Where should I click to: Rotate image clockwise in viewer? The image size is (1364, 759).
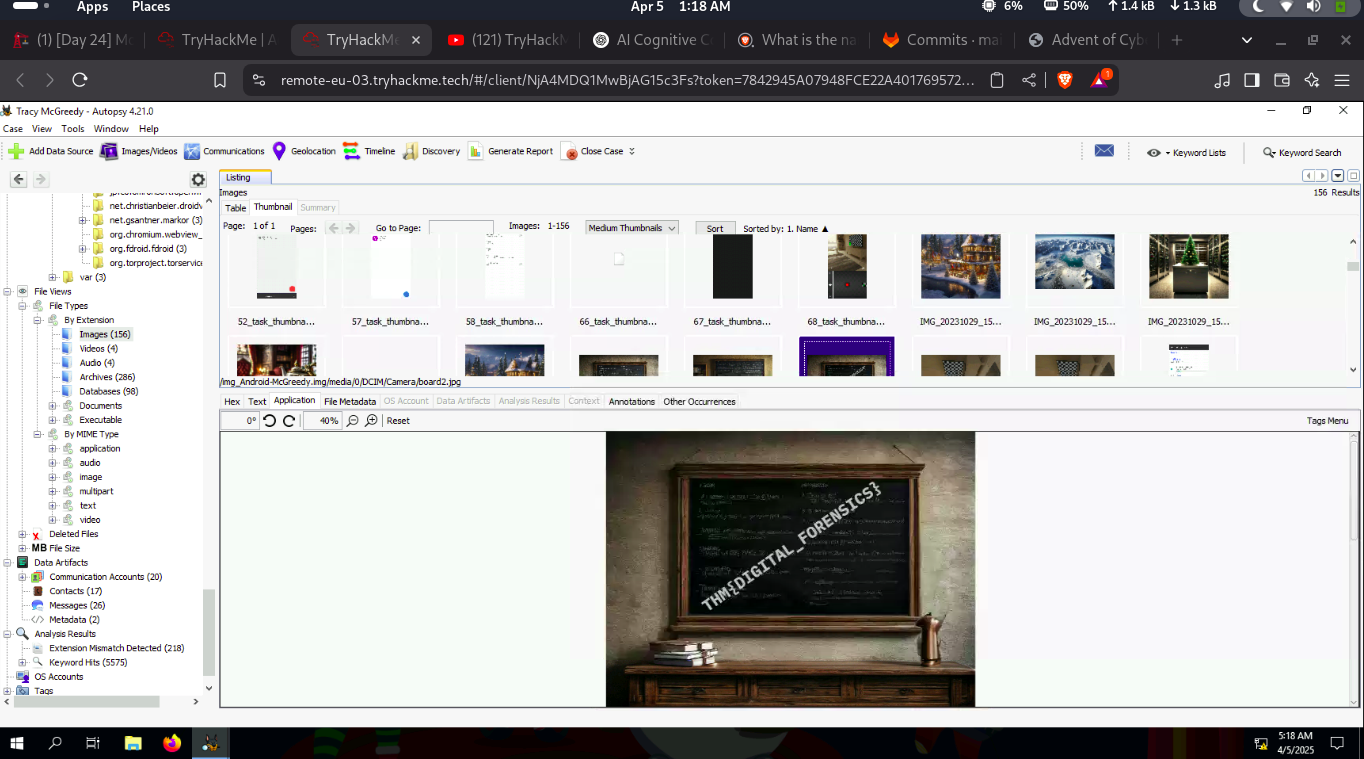(x=289, y=421)
